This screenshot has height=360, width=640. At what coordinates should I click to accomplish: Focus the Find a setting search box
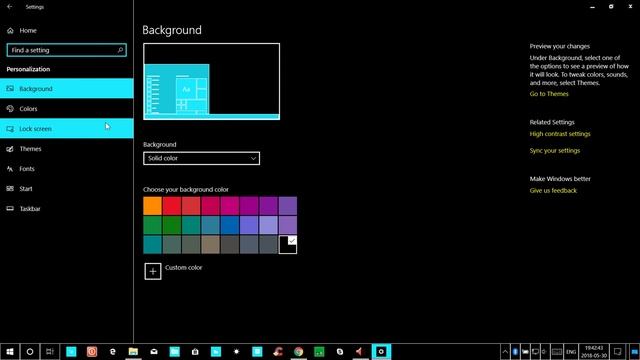(67, 50)
